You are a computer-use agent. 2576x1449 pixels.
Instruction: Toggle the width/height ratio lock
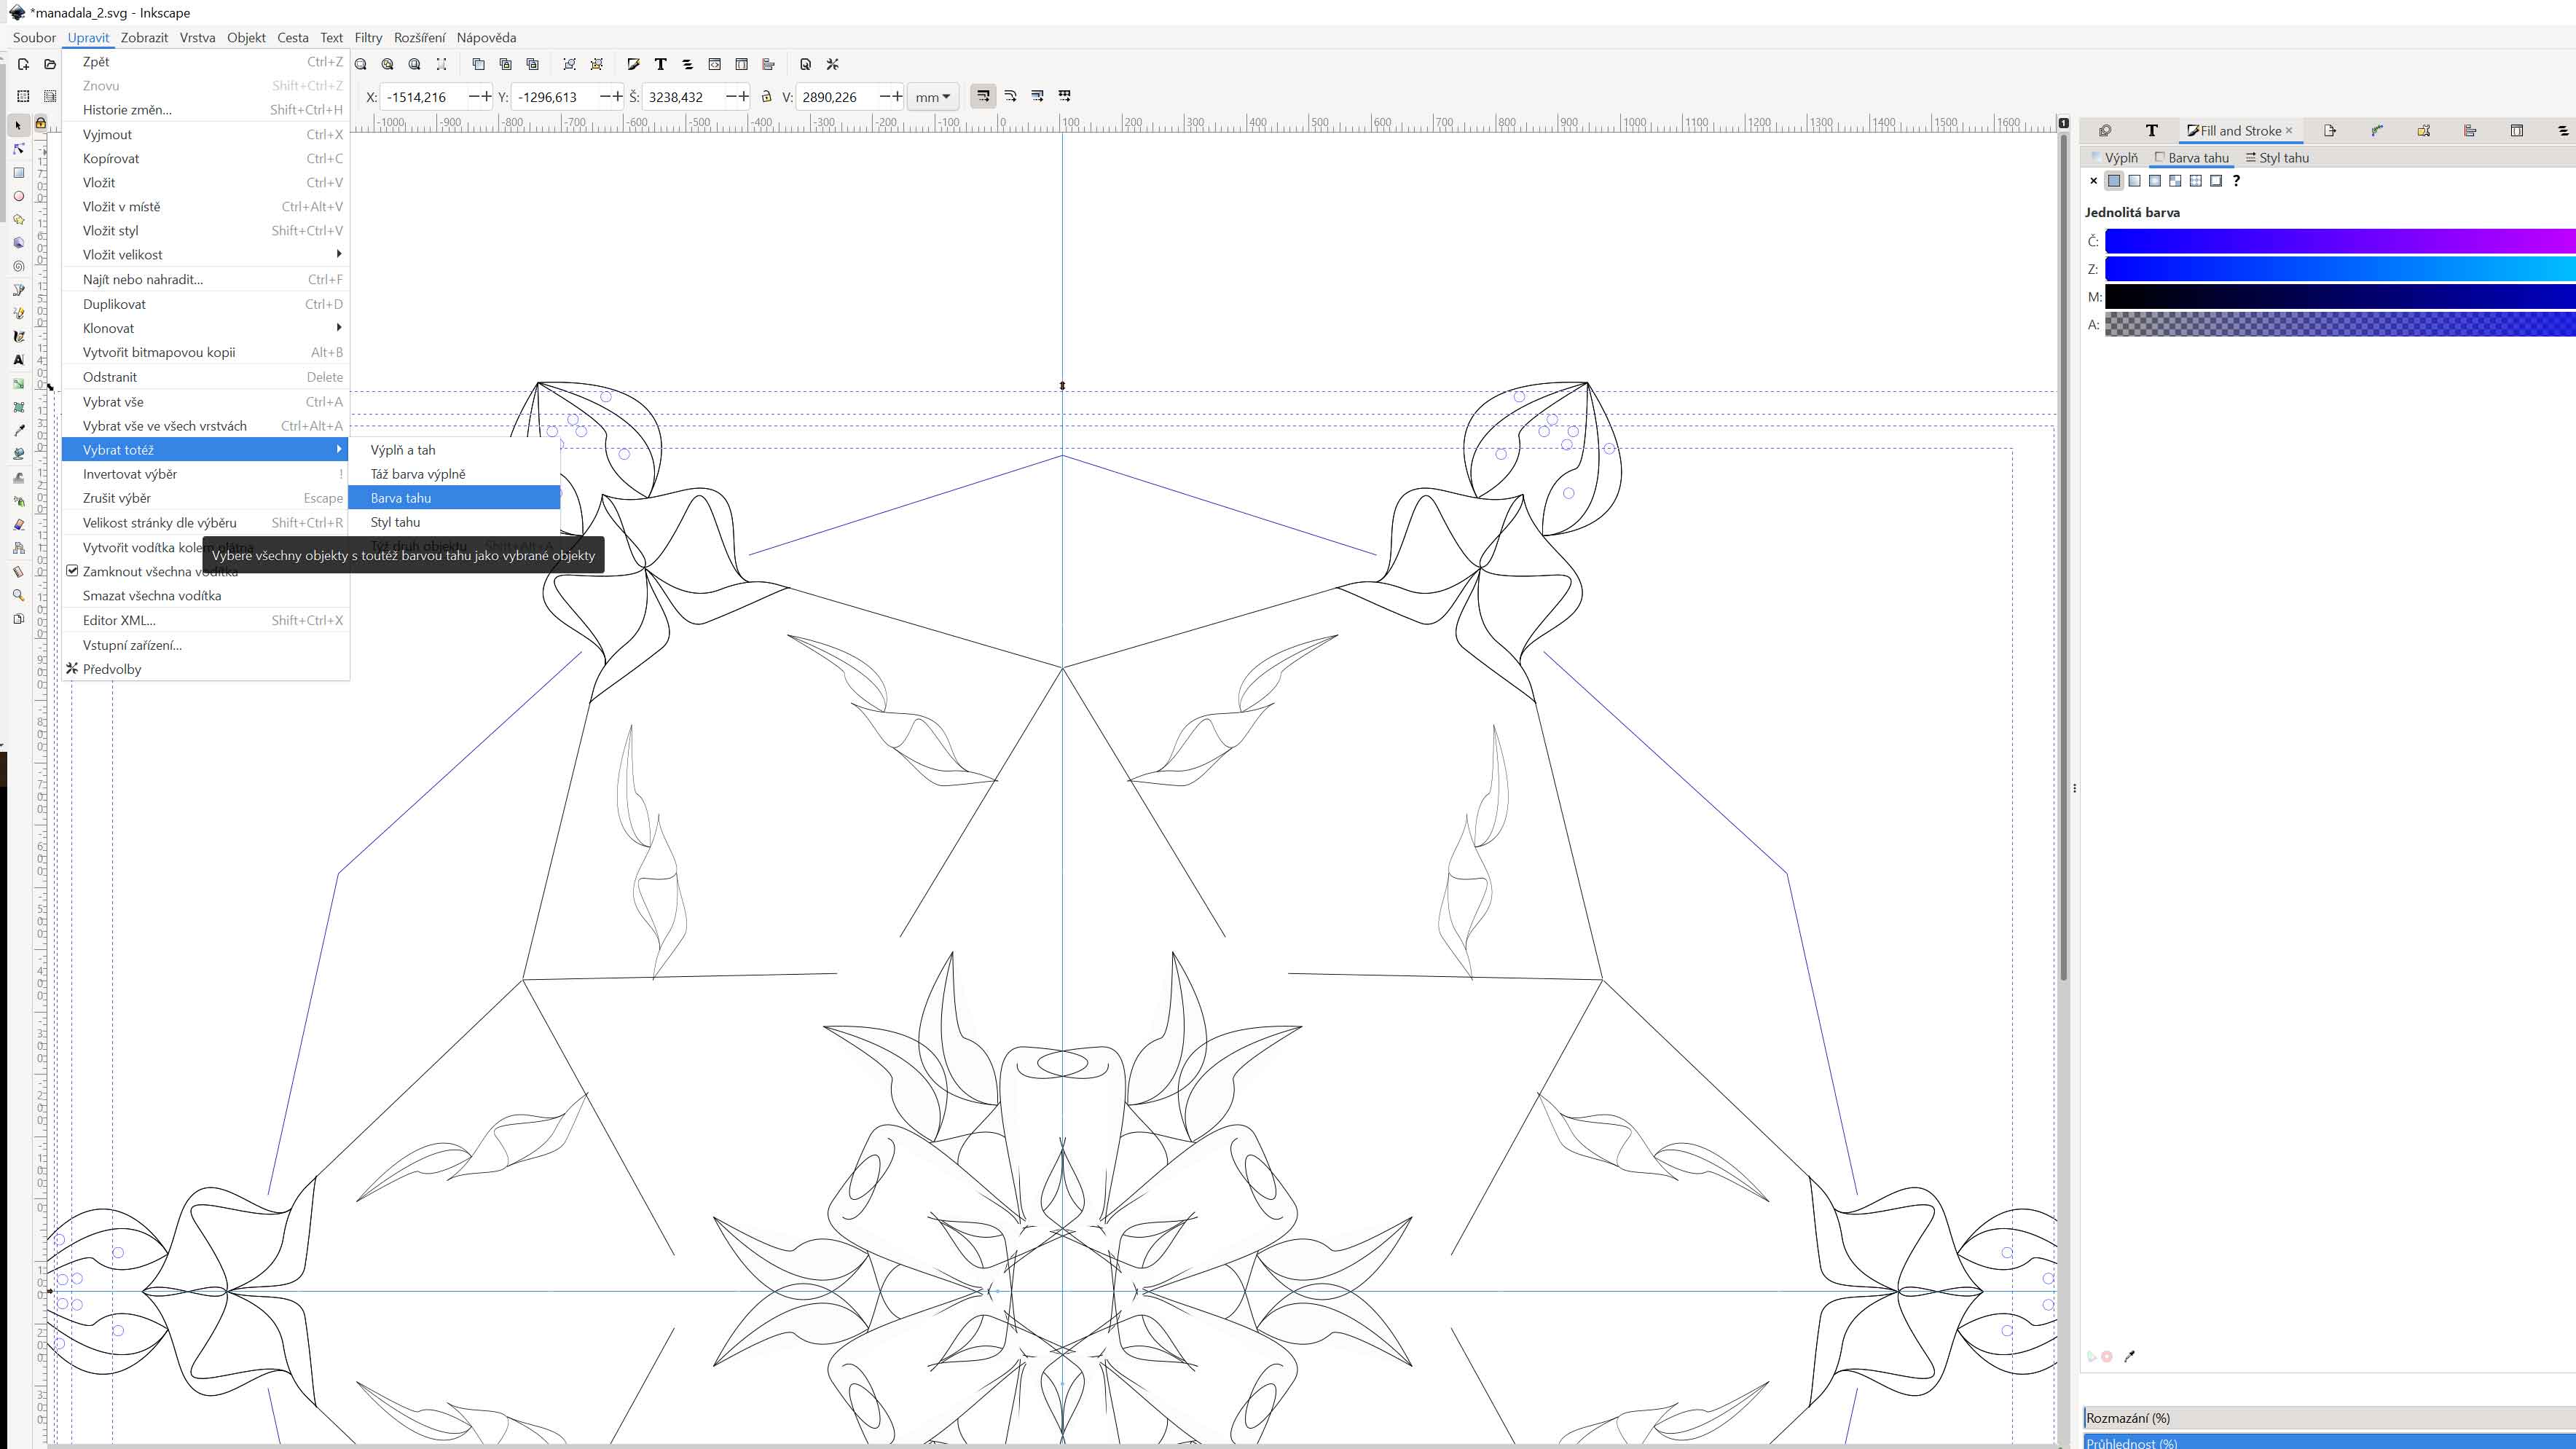pos(766,97)
